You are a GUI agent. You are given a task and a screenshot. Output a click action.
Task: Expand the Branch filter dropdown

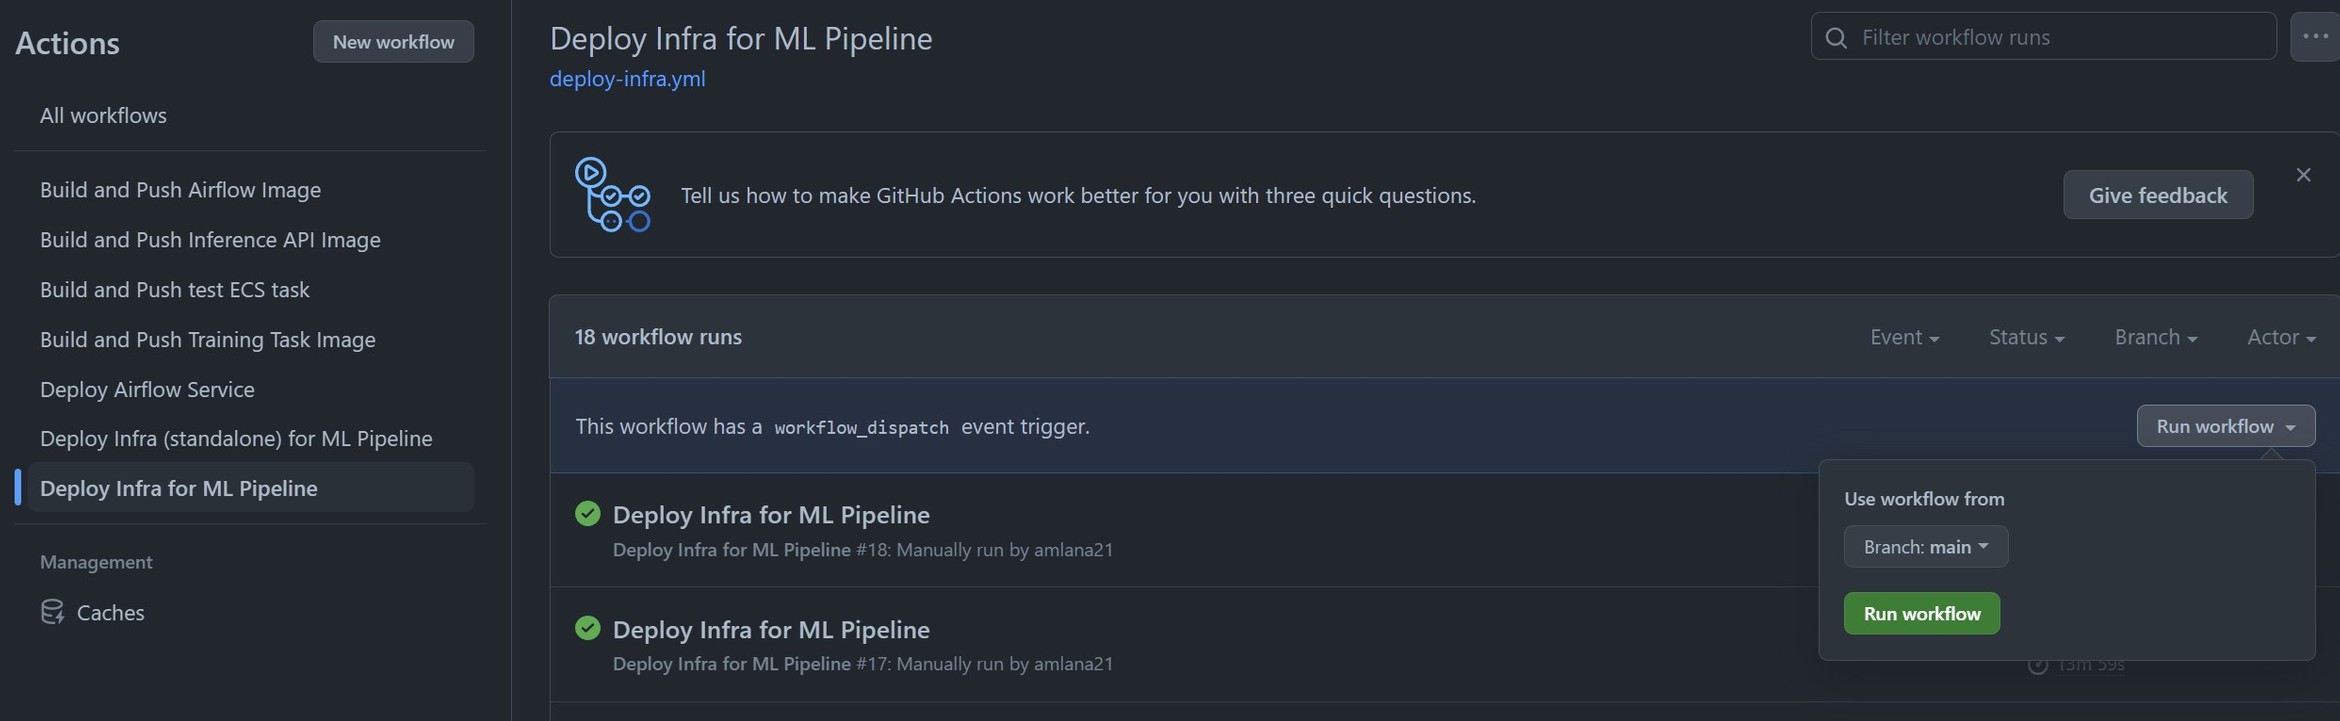(x=2155, y=337)
